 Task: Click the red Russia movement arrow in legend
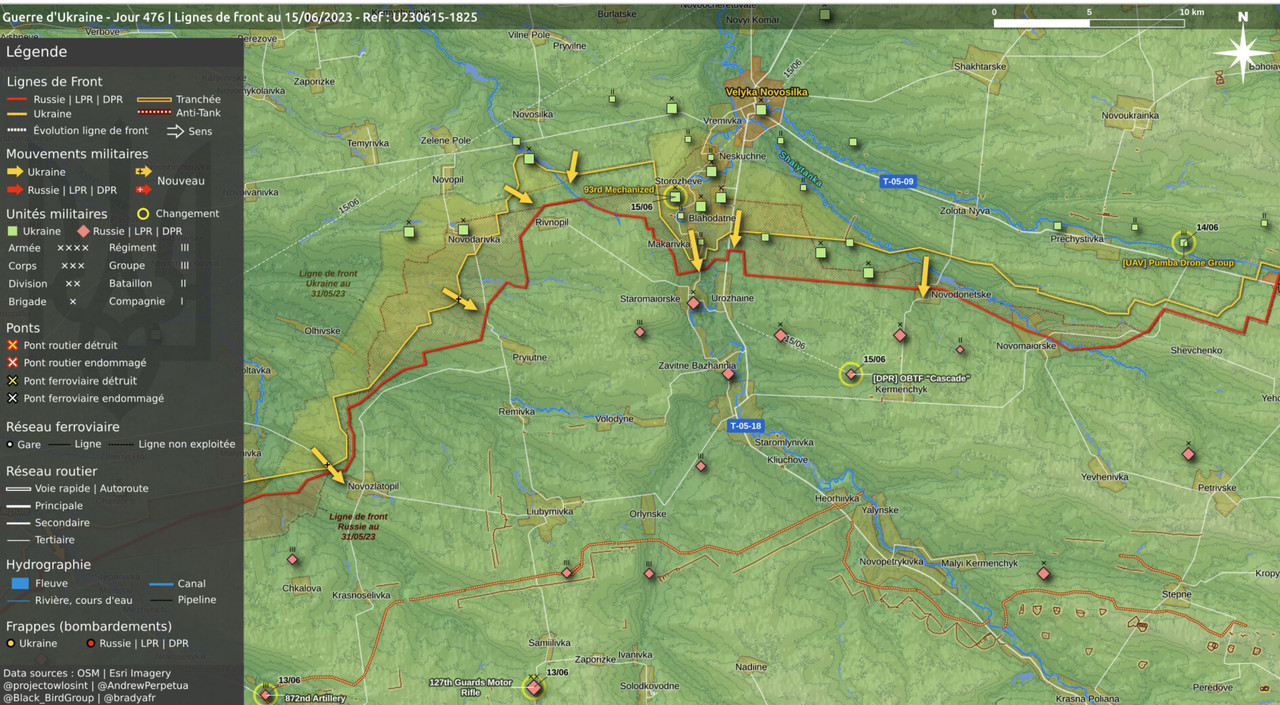click(x=15, y=190)
